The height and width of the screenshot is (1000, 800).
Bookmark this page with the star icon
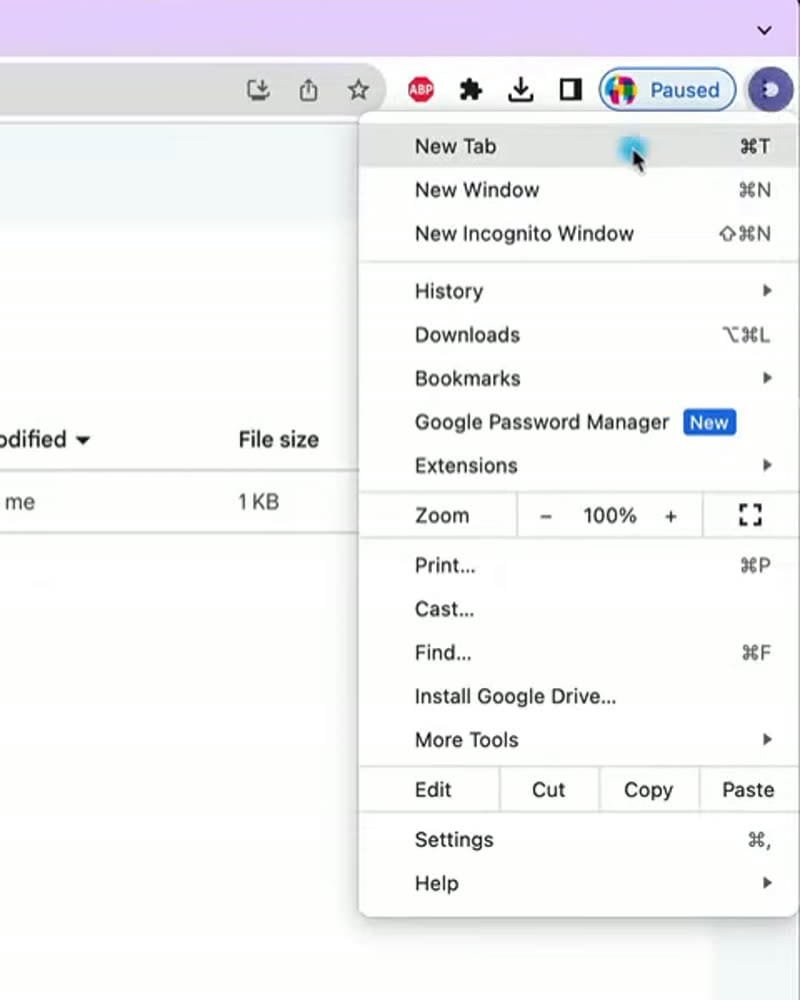click(x=358, y=90)
